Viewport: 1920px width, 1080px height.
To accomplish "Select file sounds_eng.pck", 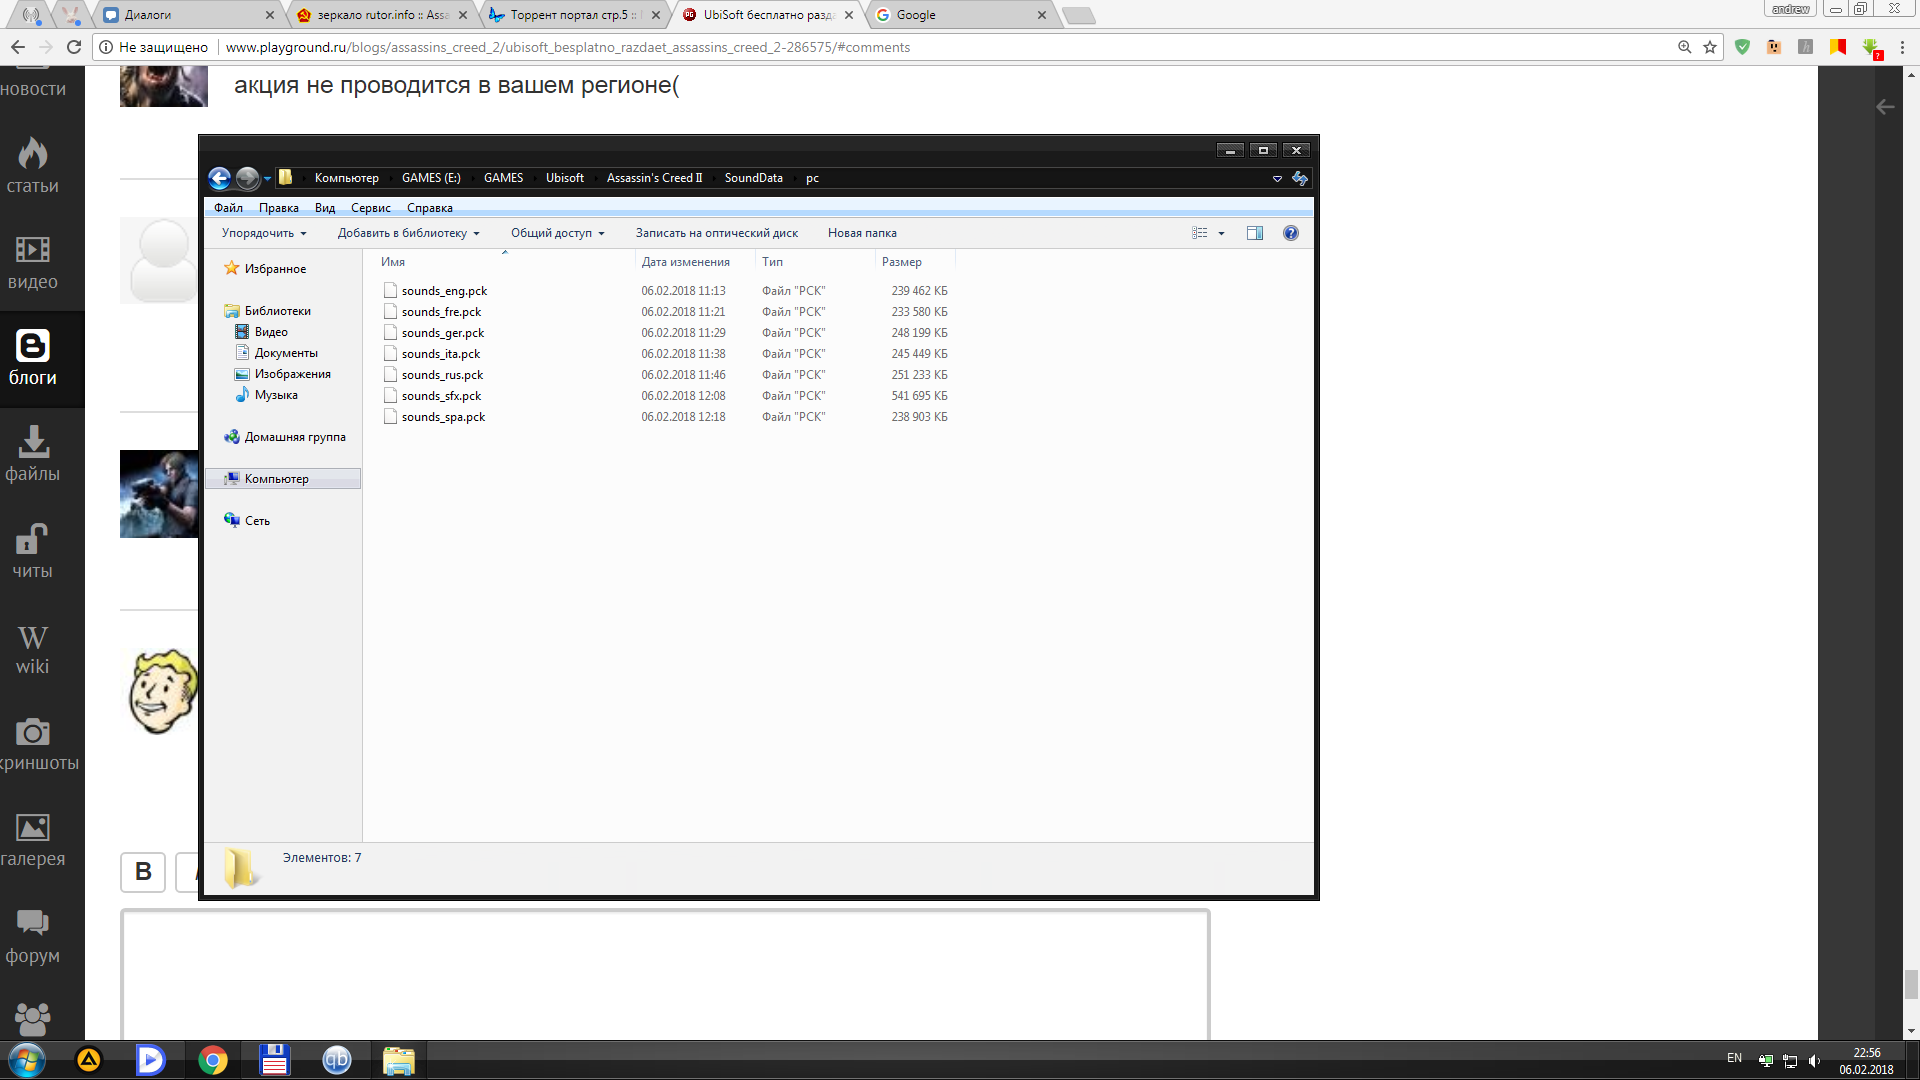I will [x=435, y=291].
